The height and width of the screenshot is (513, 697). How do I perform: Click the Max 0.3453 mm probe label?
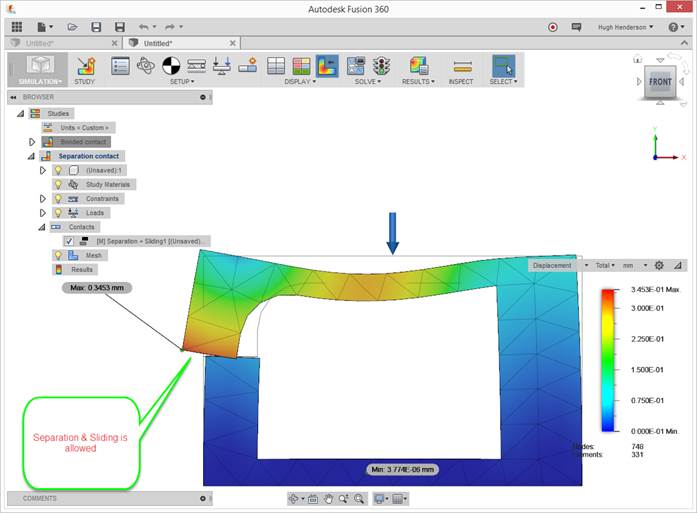[97, 288]
